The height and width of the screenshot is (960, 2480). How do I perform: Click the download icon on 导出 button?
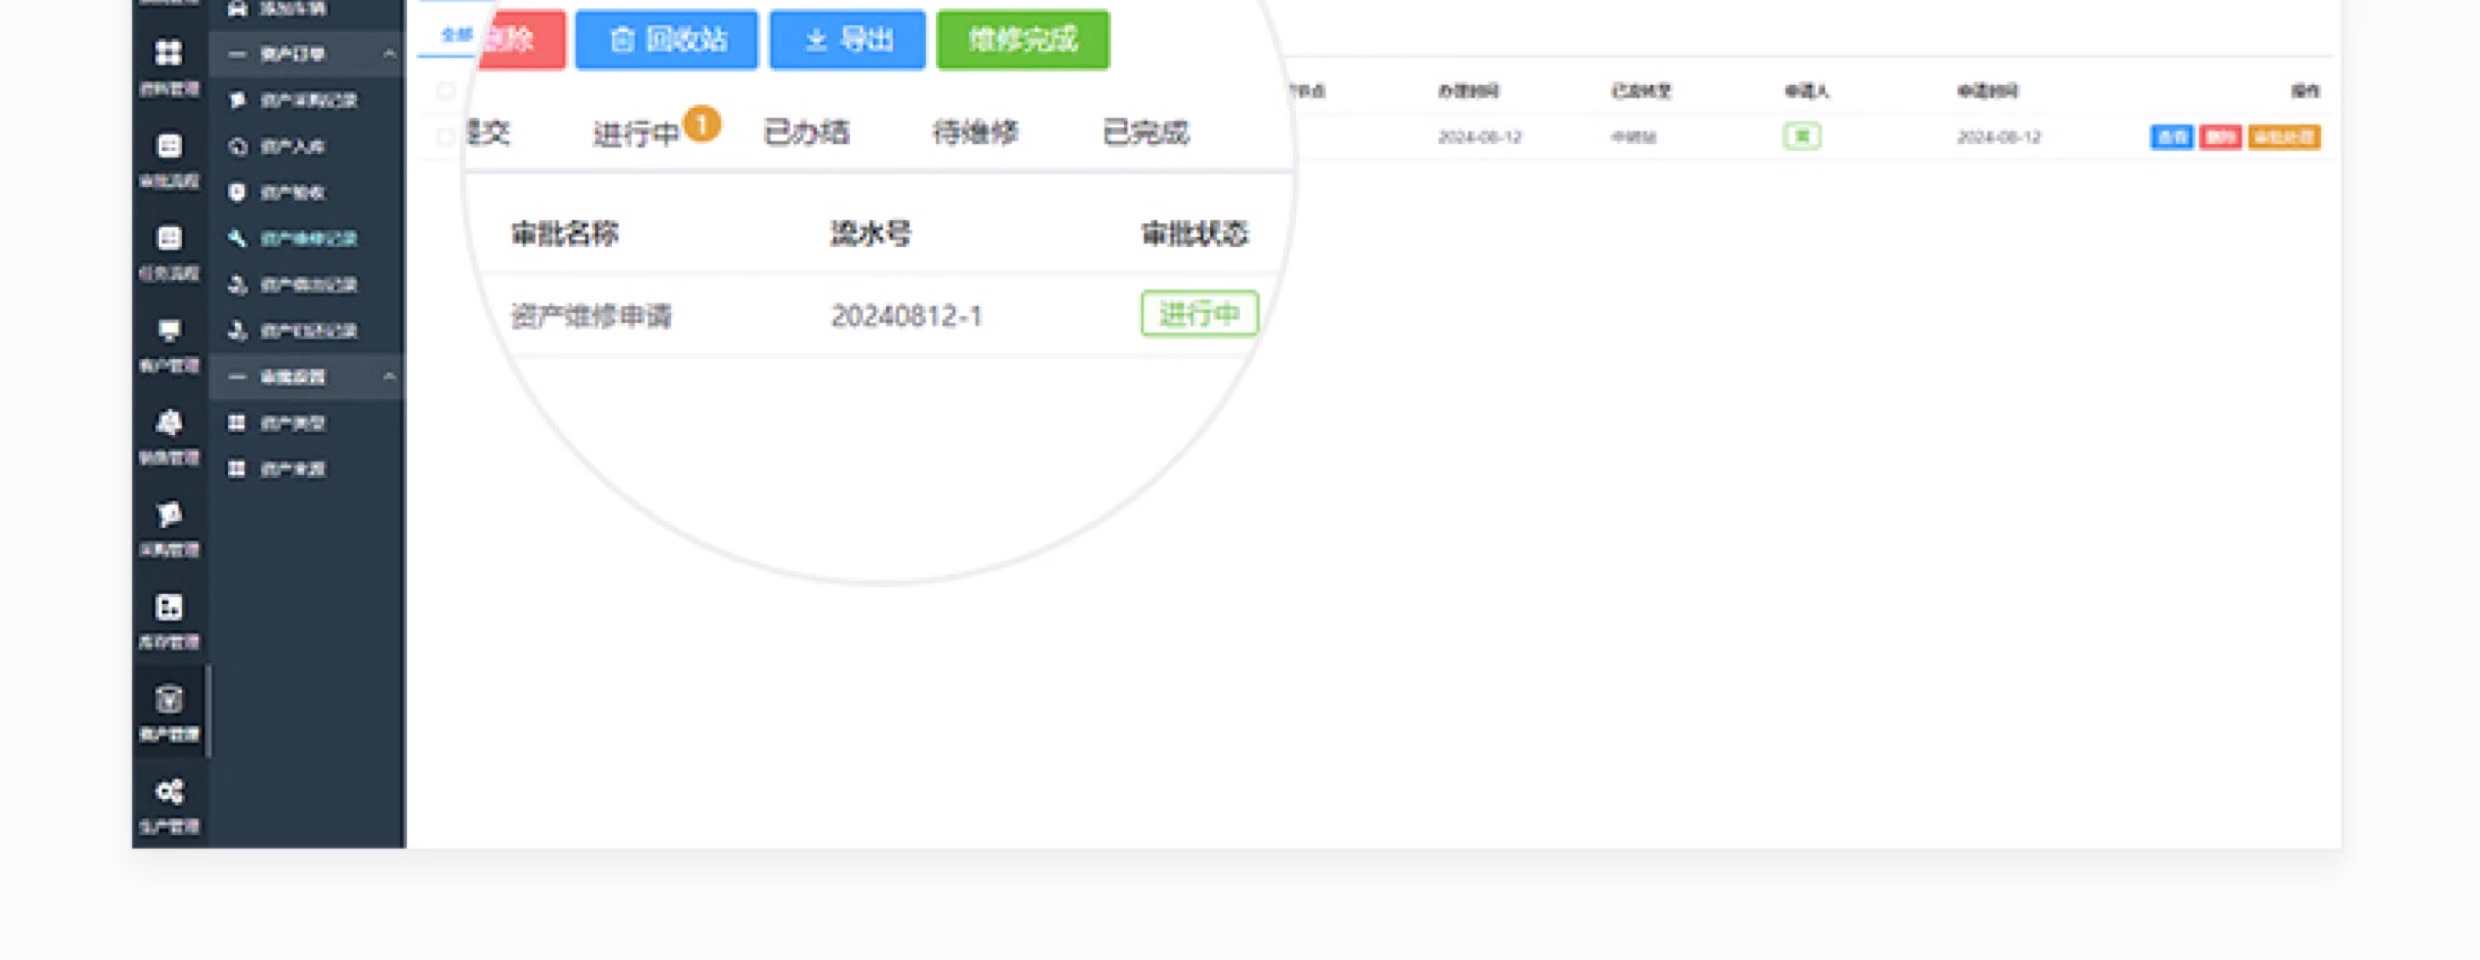click(816, 40)
